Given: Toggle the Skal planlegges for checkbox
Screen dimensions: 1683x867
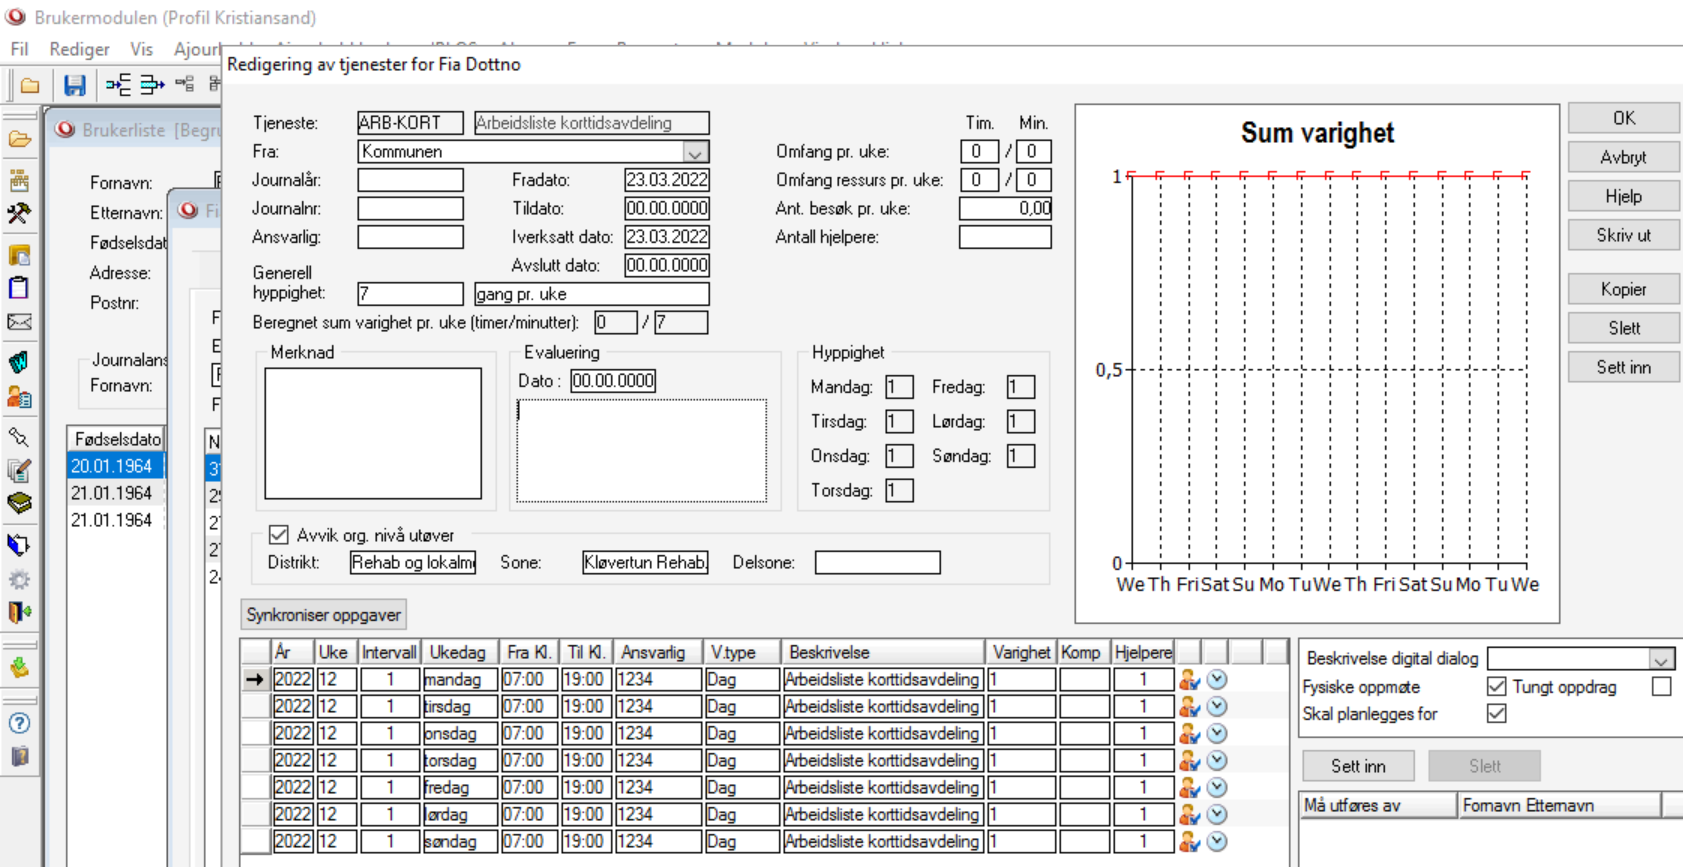Looking at the screenshot, I should click(x=1496, y=714).
